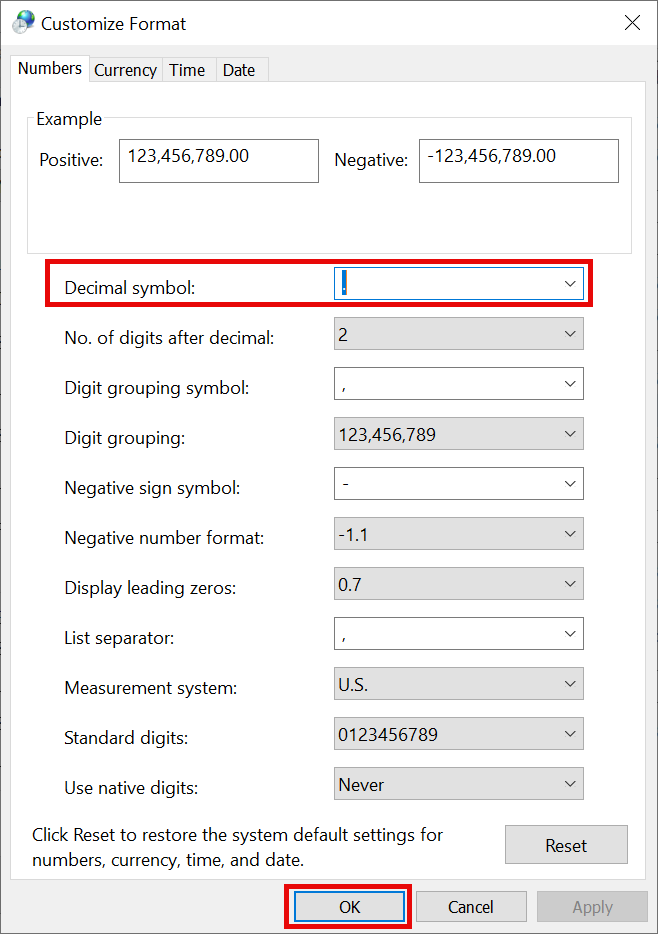This screenshot has height=934, width=658.
Task: Open the Numbers tab
Action: click(50, 69)
